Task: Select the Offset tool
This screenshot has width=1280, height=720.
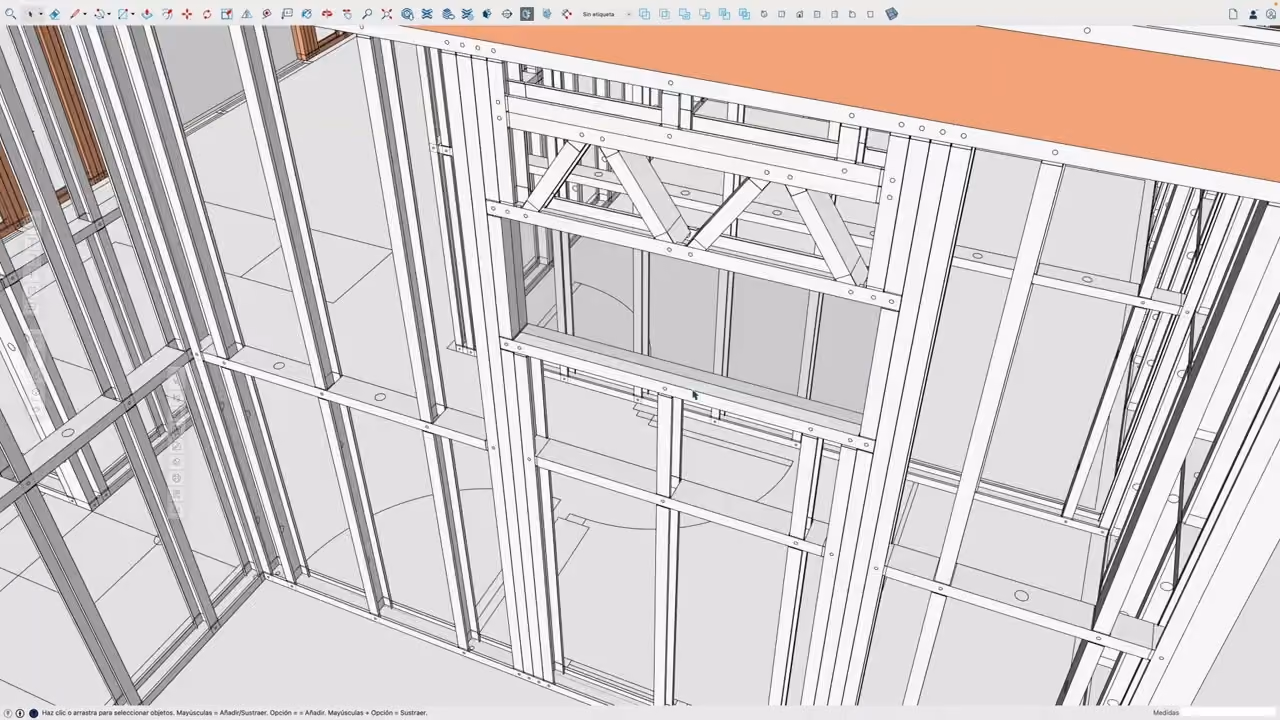Action: [167, 14]
